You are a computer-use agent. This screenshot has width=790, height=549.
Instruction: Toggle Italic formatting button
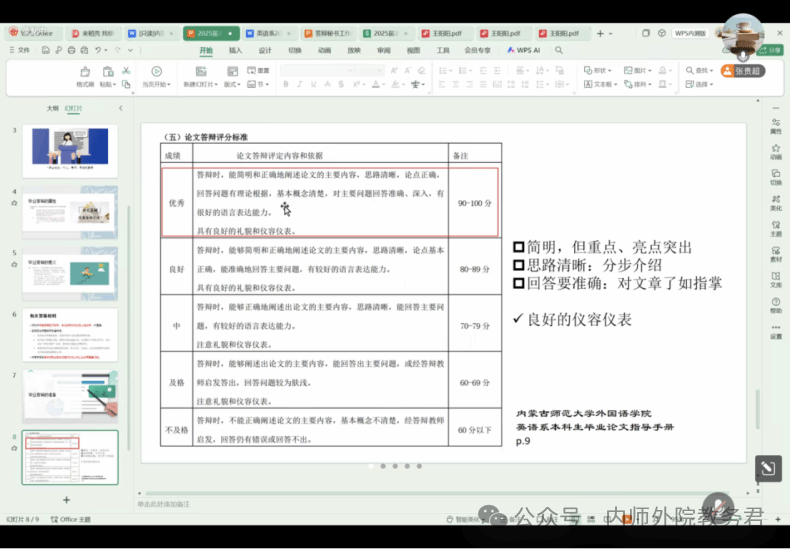[x=297, y=85]
